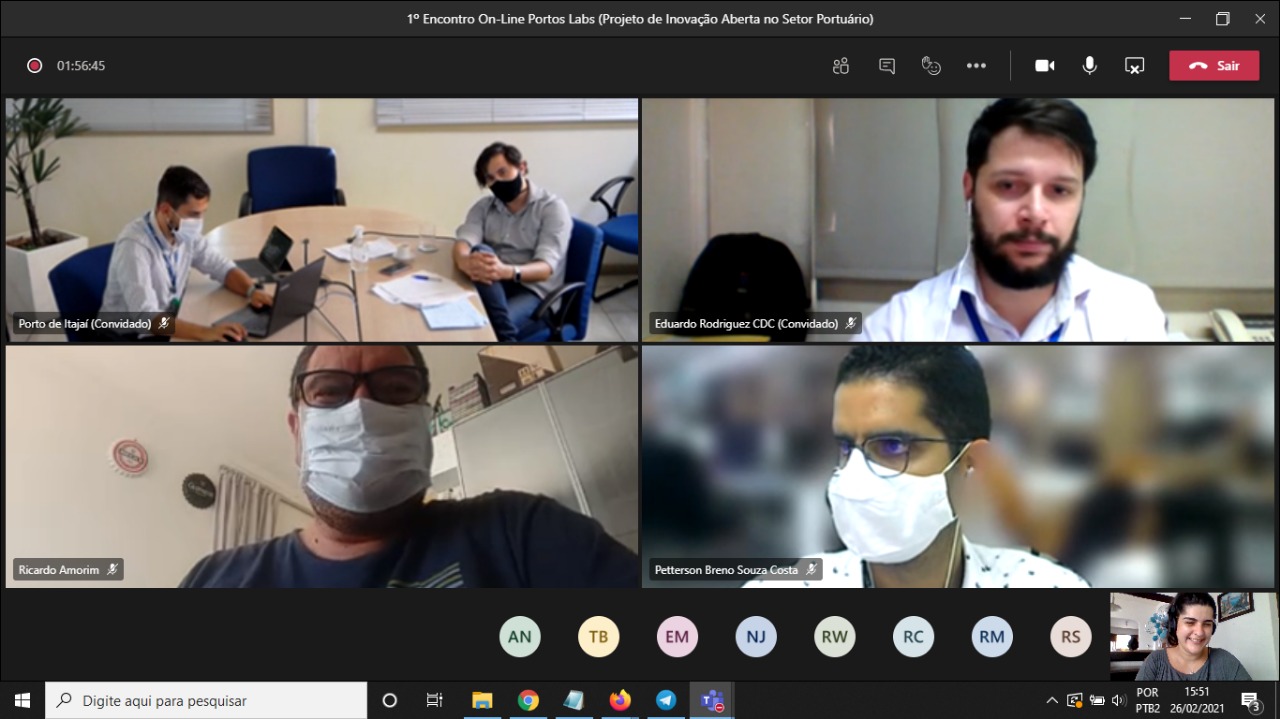The height and width of the screenshot is (719, 1280).
Task: Click the self-view video thumbnail
Action: click(1193, 636)
